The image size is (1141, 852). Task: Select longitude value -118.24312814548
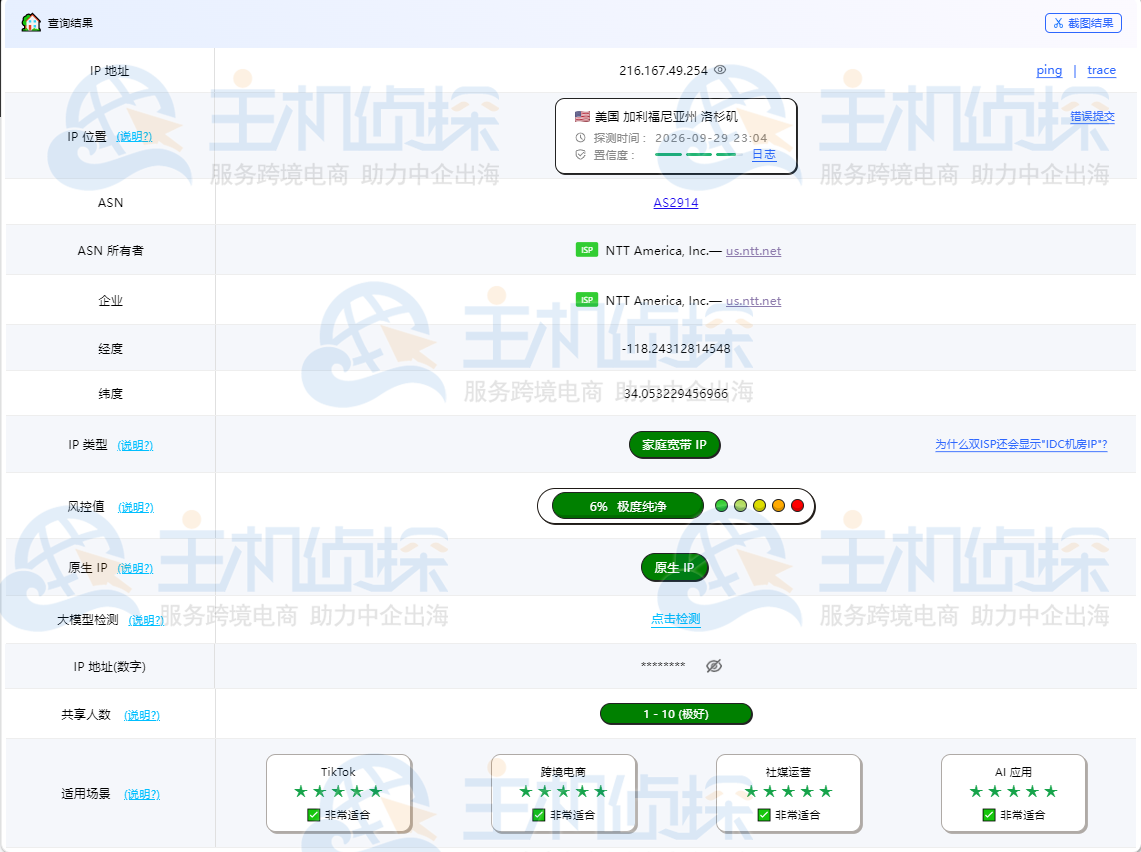(x=676, y=349)
